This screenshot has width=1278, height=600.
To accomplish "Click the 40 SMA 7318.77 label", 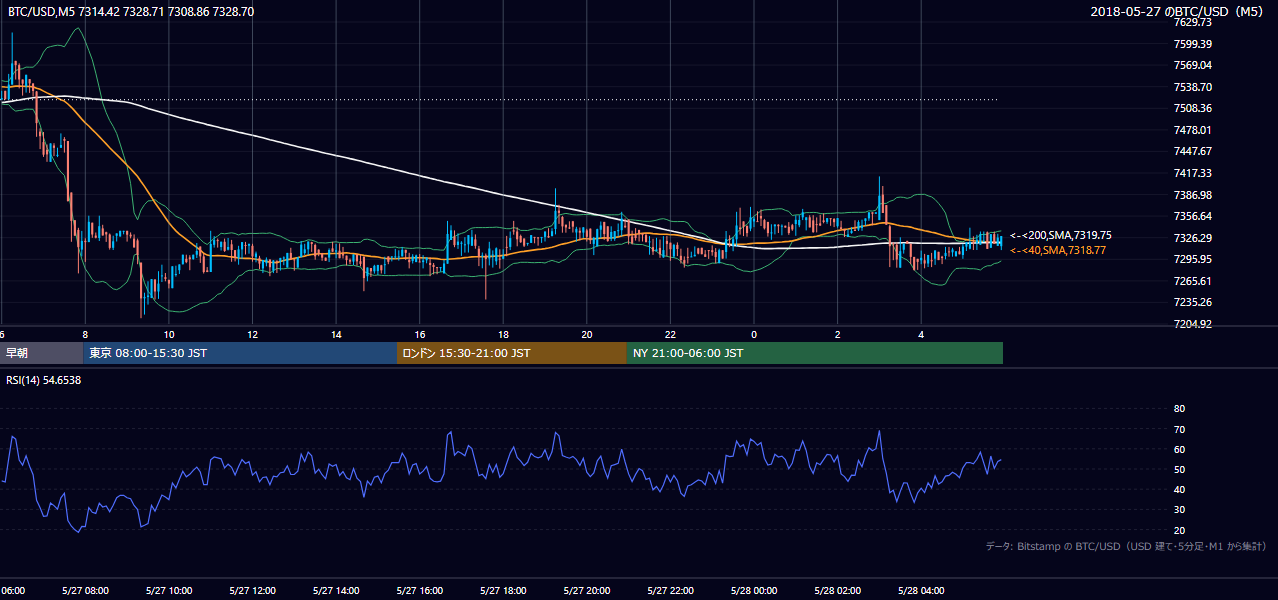I will click(1058, 250).
